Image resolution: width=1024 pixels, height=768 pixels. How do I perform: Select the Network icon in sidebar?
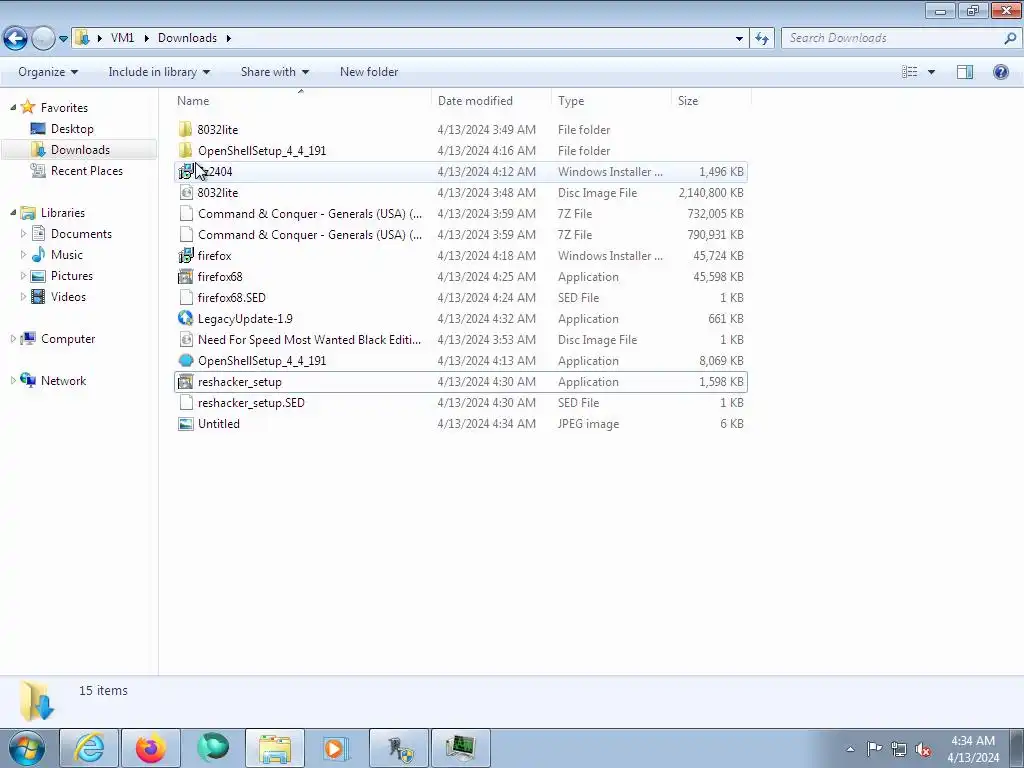(x=28, y=380)
